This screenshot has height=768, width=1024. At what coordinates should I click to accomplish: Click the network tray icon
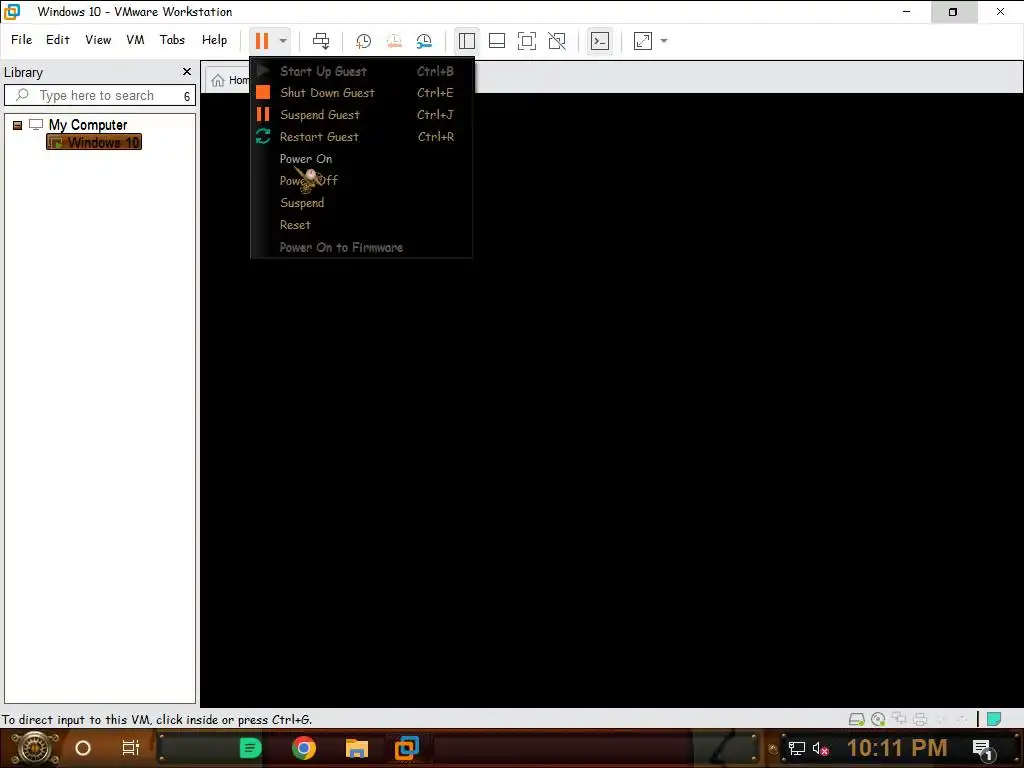(x=796, y=748)
